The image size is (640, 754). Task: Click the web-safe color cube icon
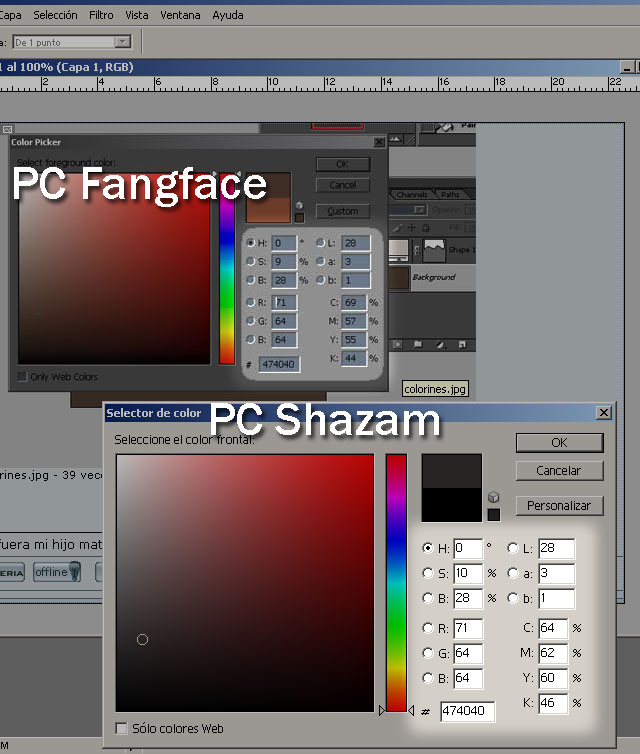point(493,497)
